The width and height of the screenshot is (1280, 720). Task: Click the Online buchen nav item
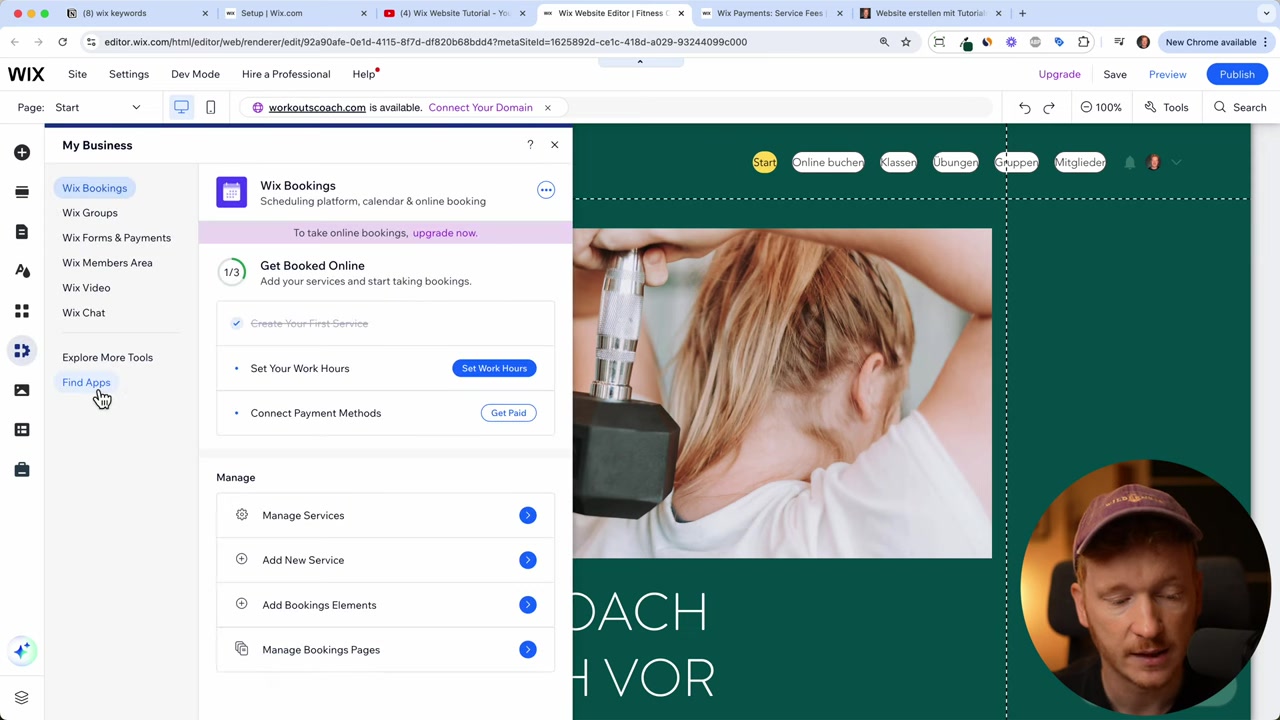[828, 162]
